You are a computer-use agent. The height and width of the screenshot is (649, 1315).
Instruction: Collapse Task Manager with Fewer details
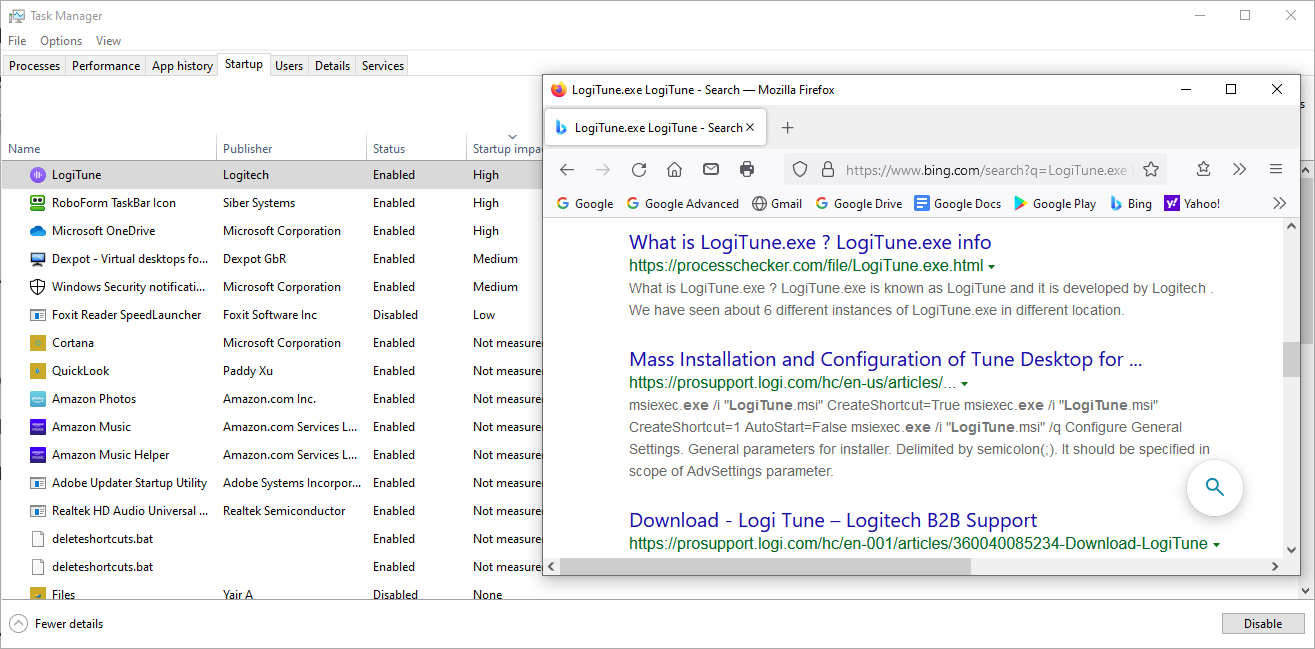[x=68, y=624]
